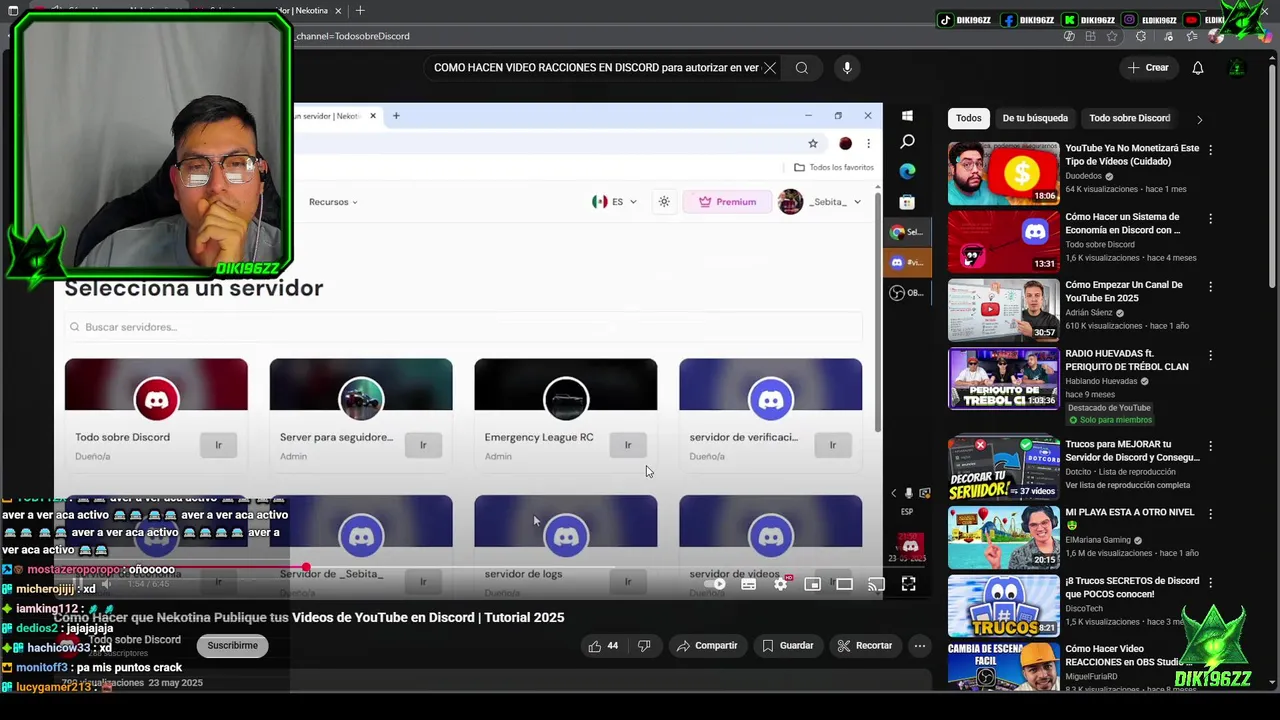Toggle subtitles in the player

[x=748, y=584]
